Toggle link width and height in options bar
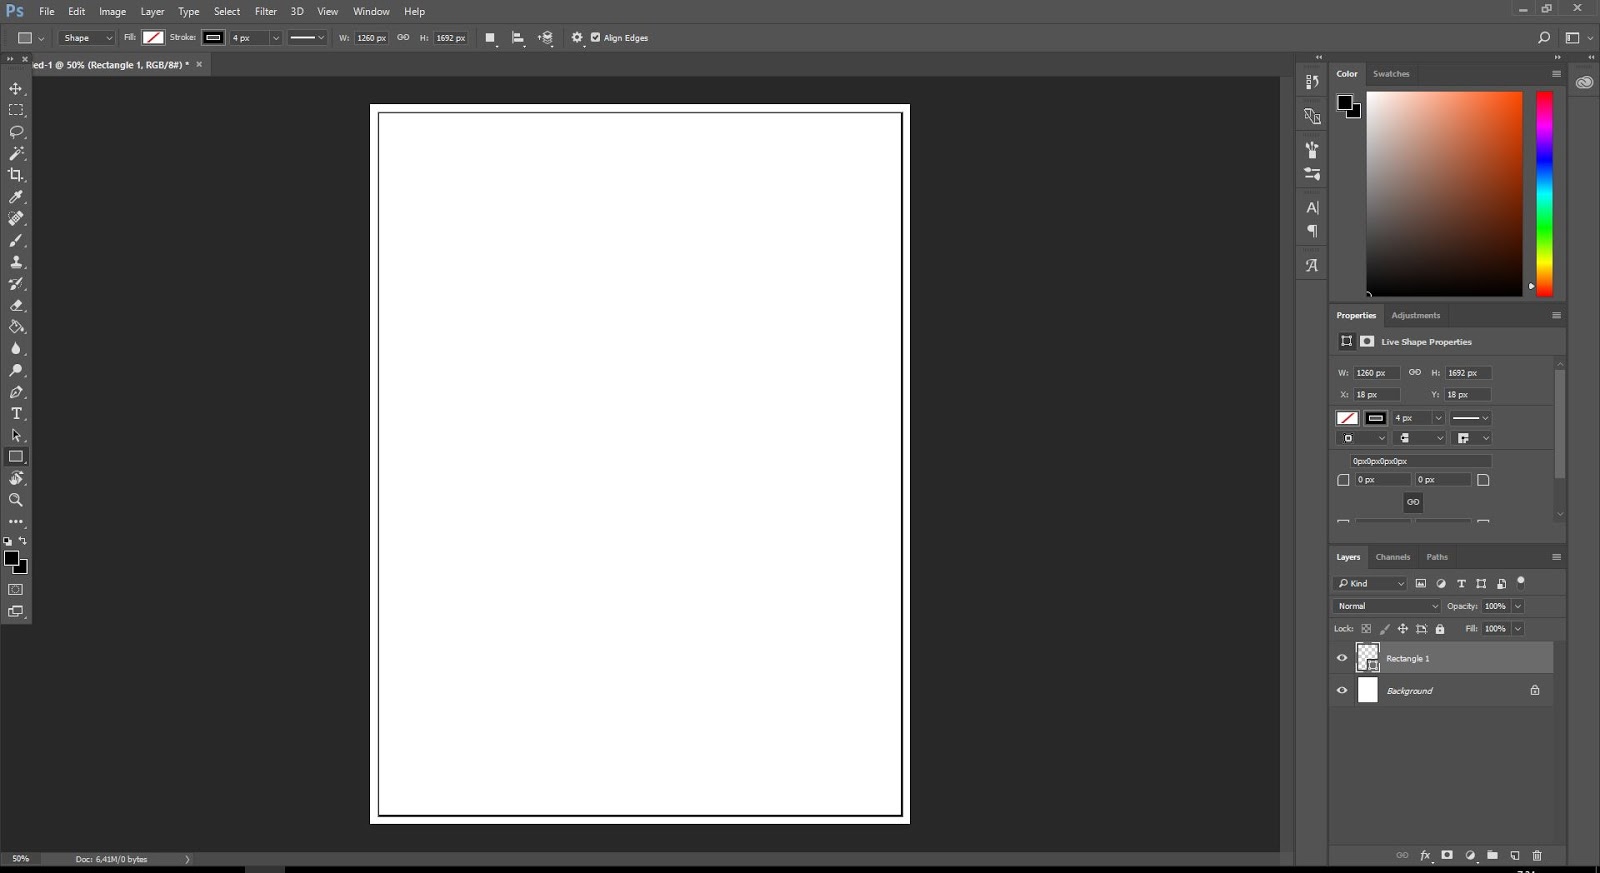Viewport: 1600px width, 873px height. [403, 38]
